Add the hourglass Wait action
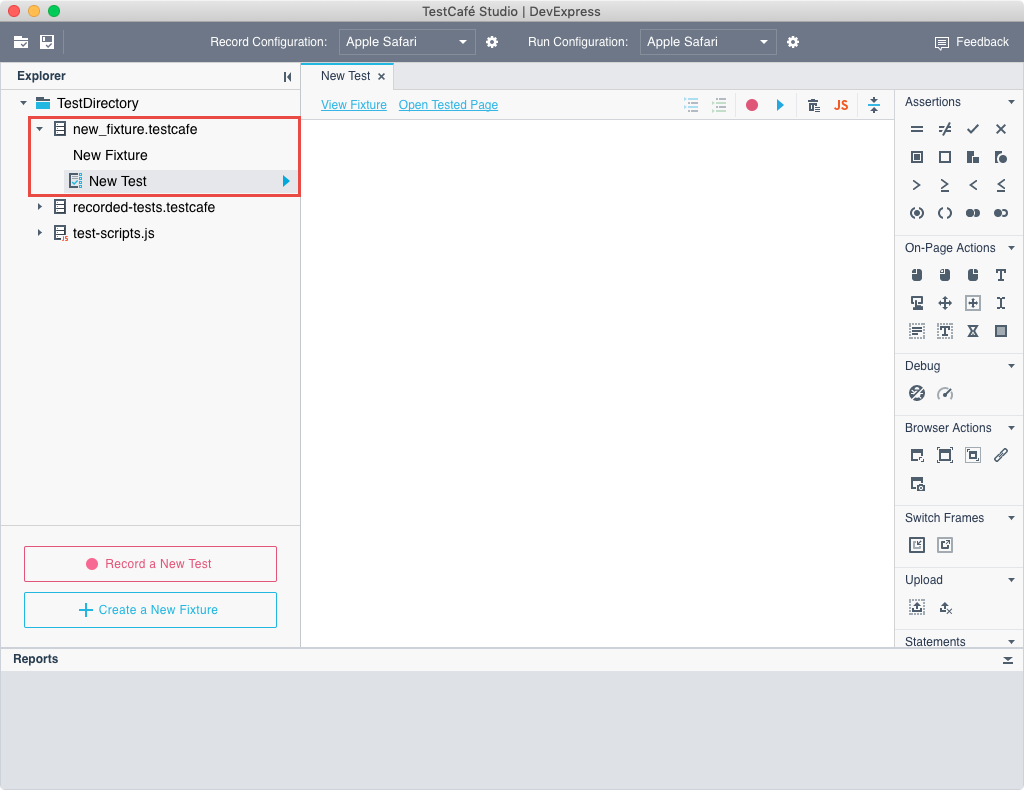Screen dimensions: 1024x790 coord(973,331)
